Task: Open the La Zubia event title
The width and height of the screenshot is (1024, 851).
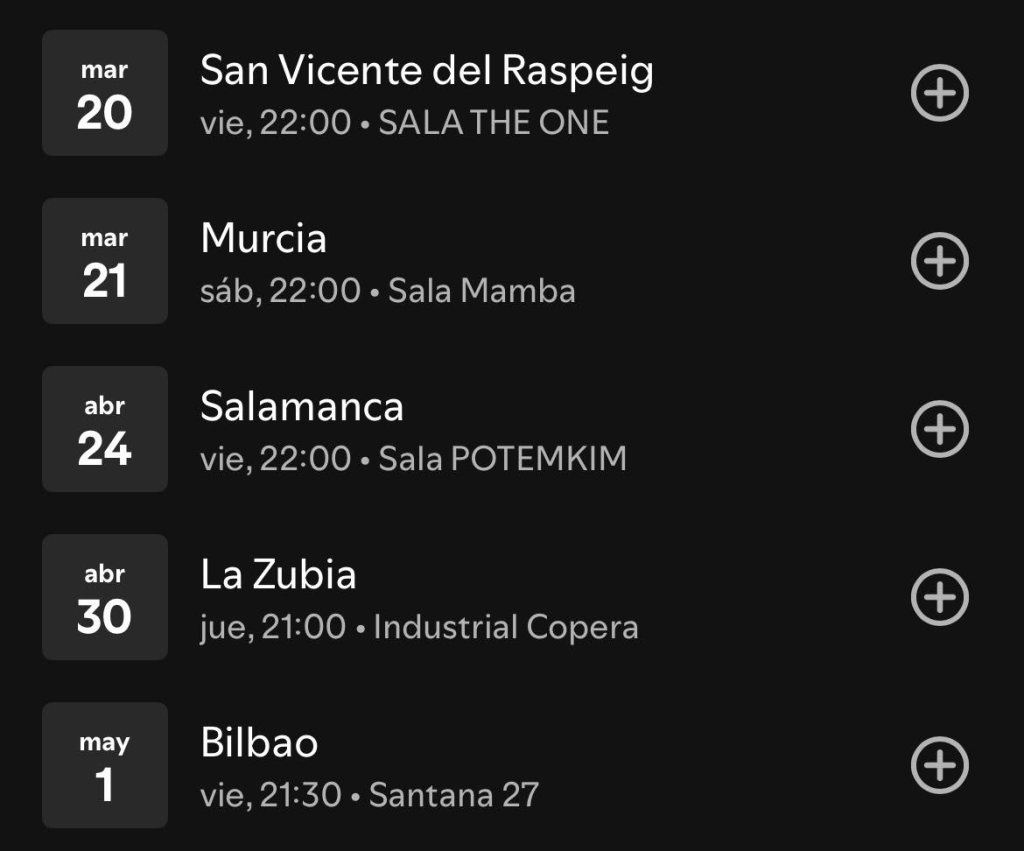Action: 278,575
